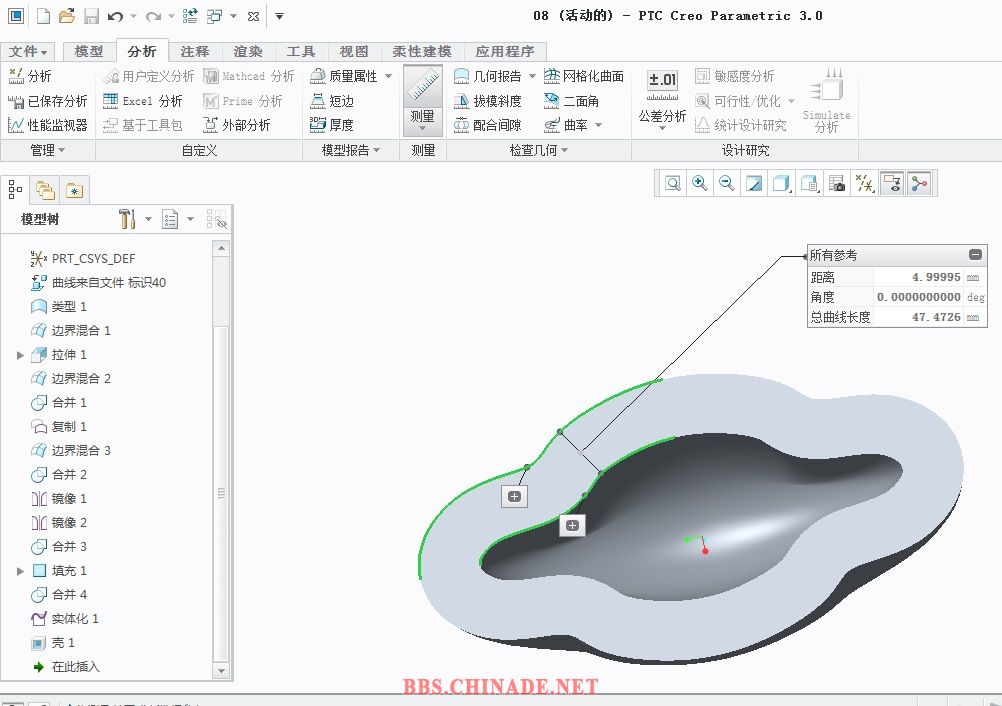Switch to the 模型 ribbon tab

click(88, 51)
